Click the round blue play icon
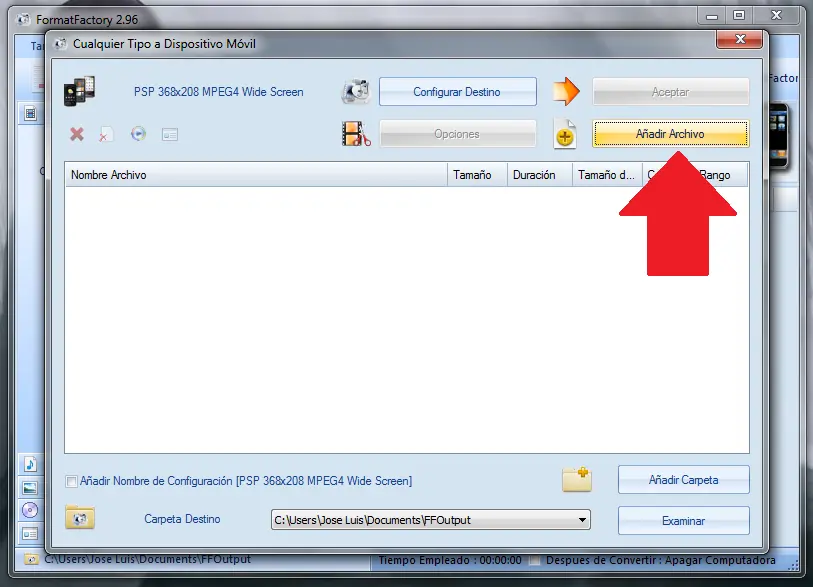 coord(138,134)
